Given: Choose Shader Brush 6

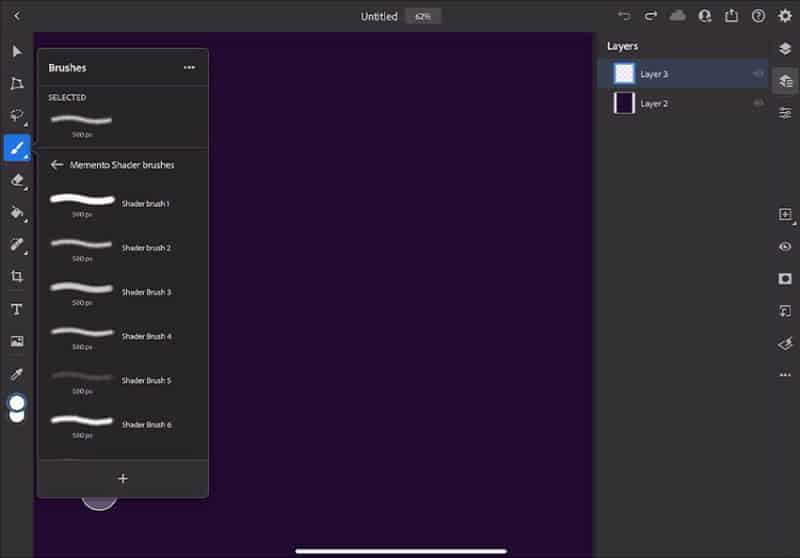Looking at the screenshot, I should coord(123,426).
